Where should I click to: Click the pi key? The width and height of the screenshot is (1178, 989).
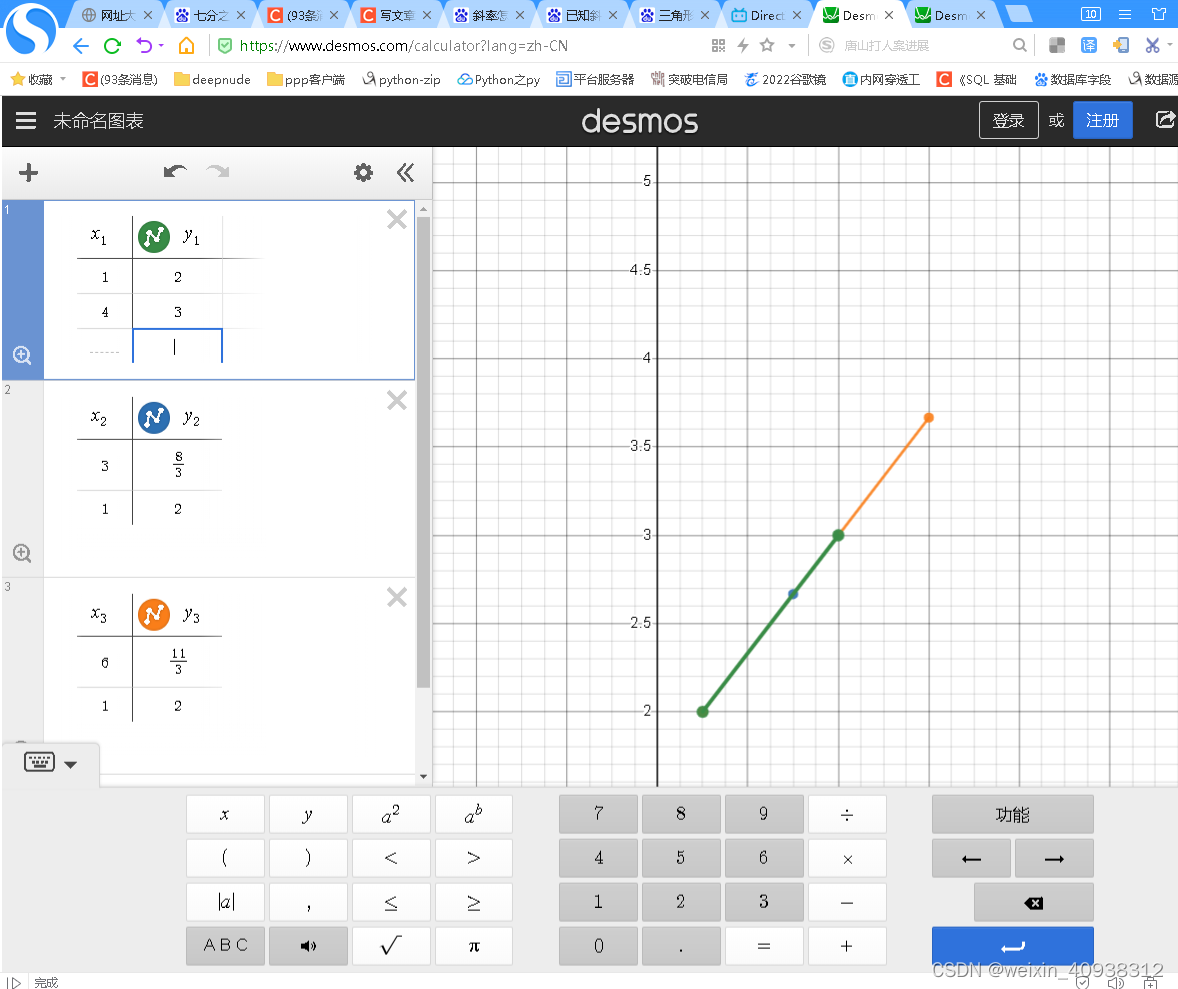coord(473,945)
